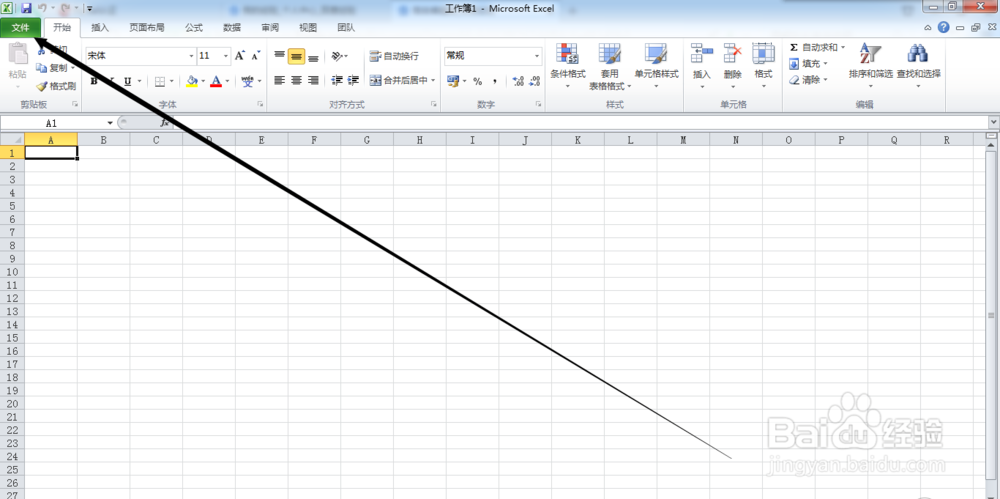Open the 页面布局 tab
The image size is (1000, 499).
pos(147,27)
